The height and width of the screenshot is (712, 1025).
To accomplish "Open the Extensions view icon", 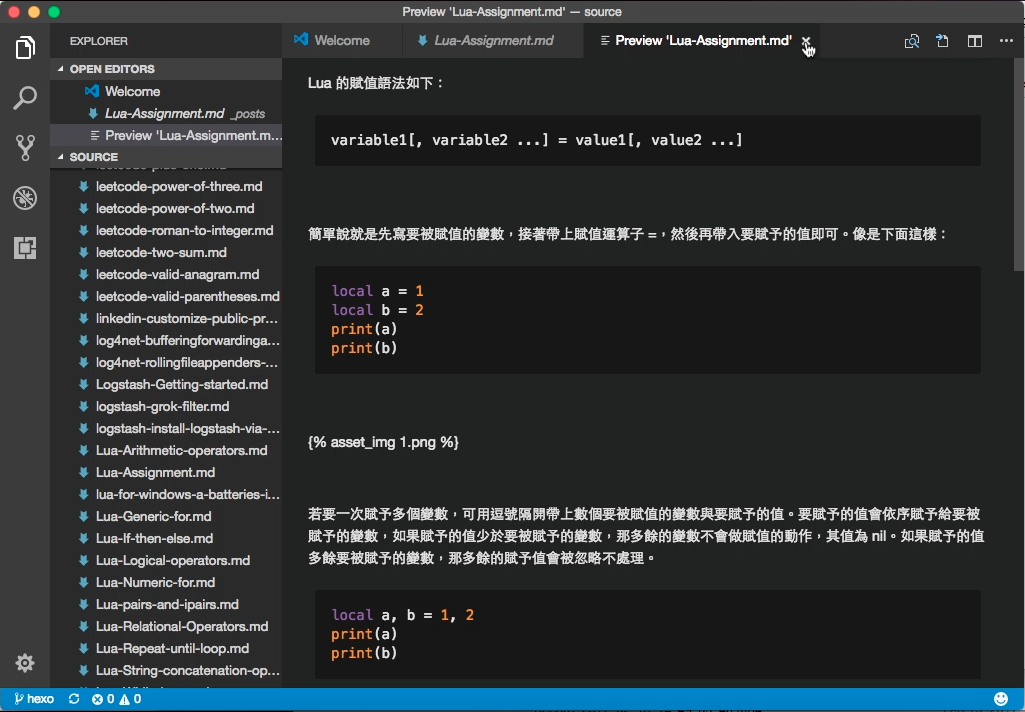I will point(25,248).
